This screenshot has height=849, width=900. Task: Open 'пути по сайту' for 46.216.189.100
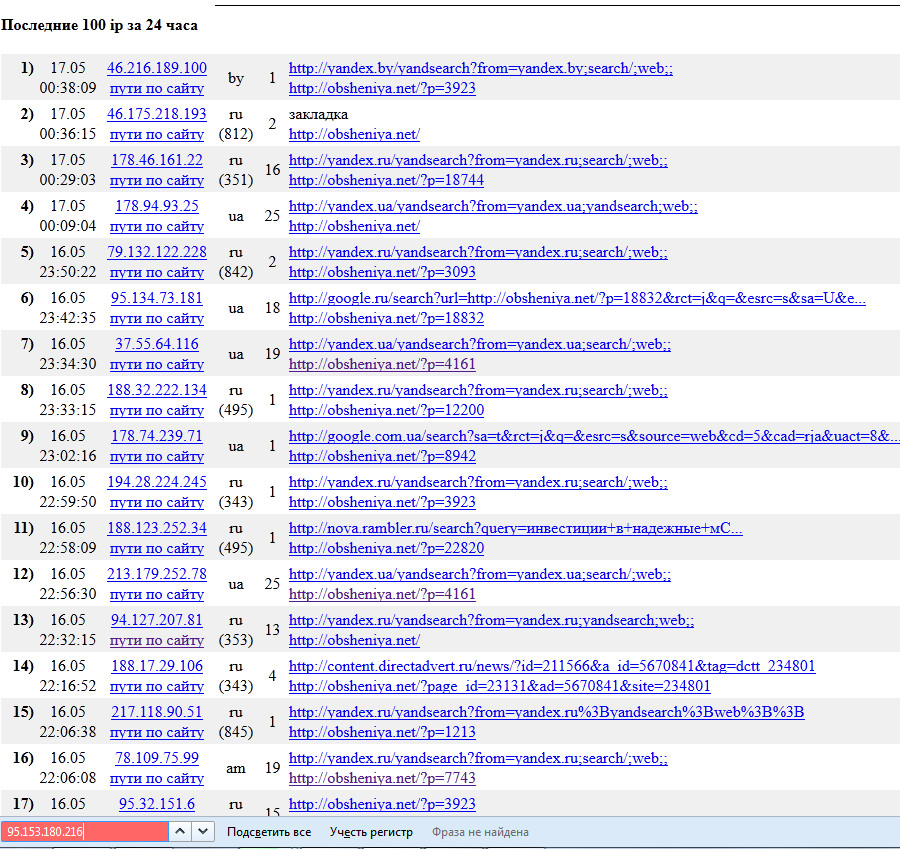tap(157, 88)
